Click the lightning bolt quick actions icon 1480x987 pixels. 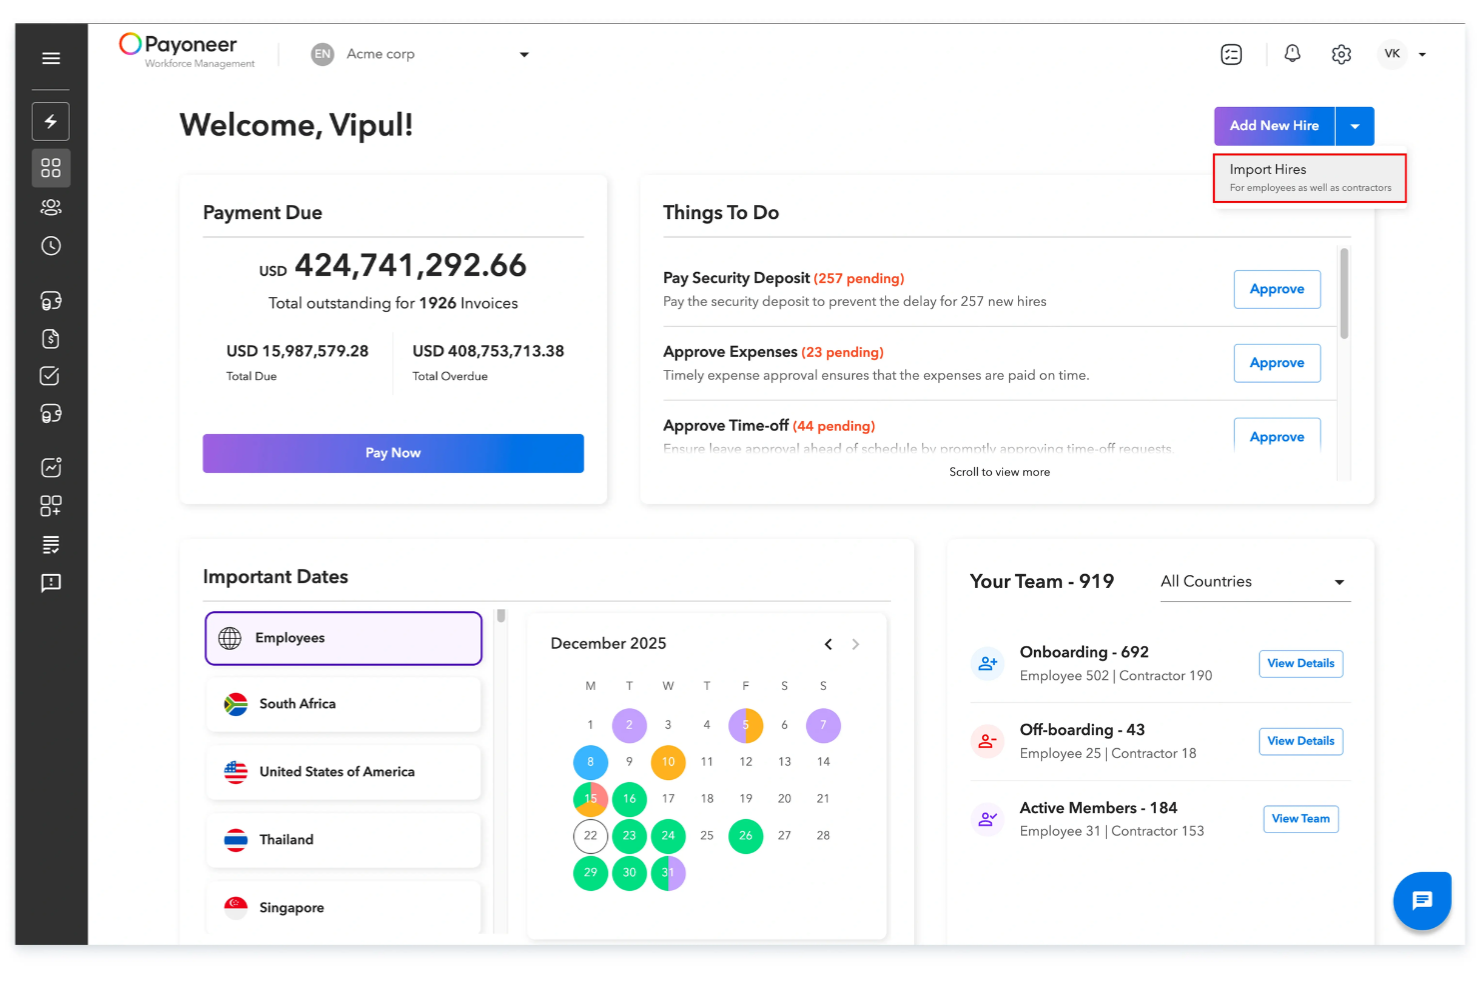pos(51,121)
